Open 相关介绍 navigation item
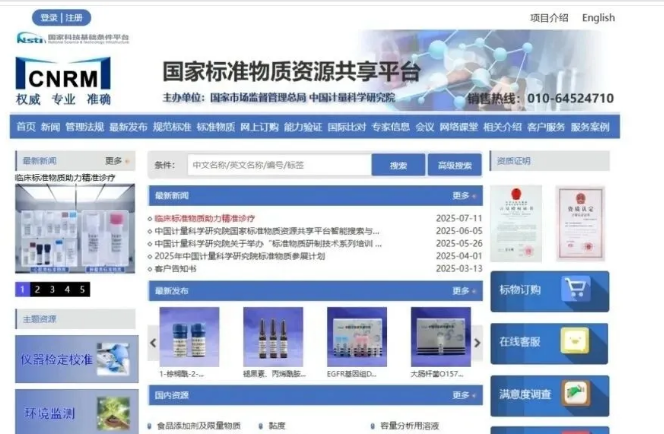664x434 pixels. click(503, 127)
